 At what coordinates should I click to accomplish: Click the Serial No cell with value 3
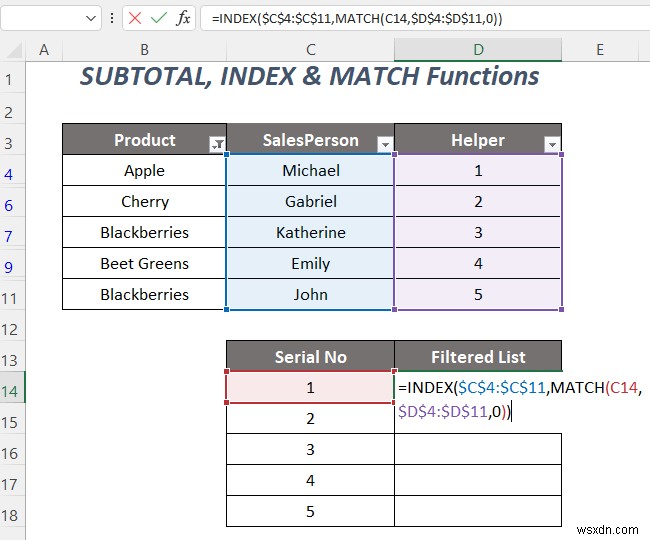(310, 449)
